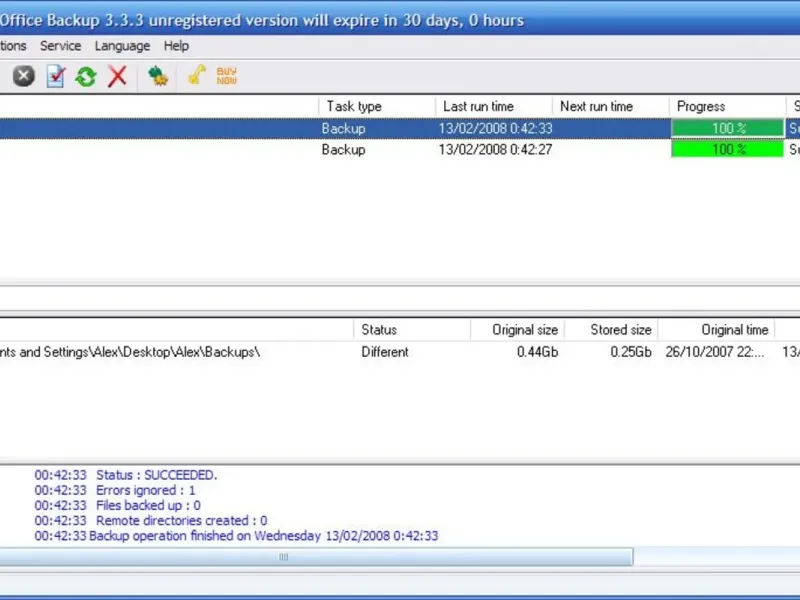Open the Help menu

pos(176,46)
